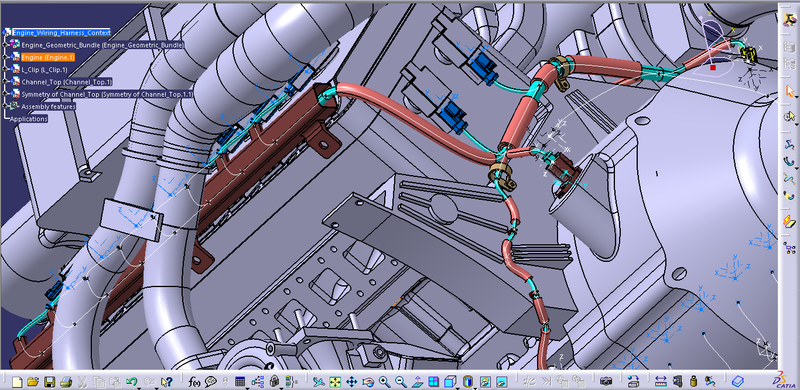Click the Knowledge Inspector tree icon
800x390 pixels.
(x=257, y=381)
